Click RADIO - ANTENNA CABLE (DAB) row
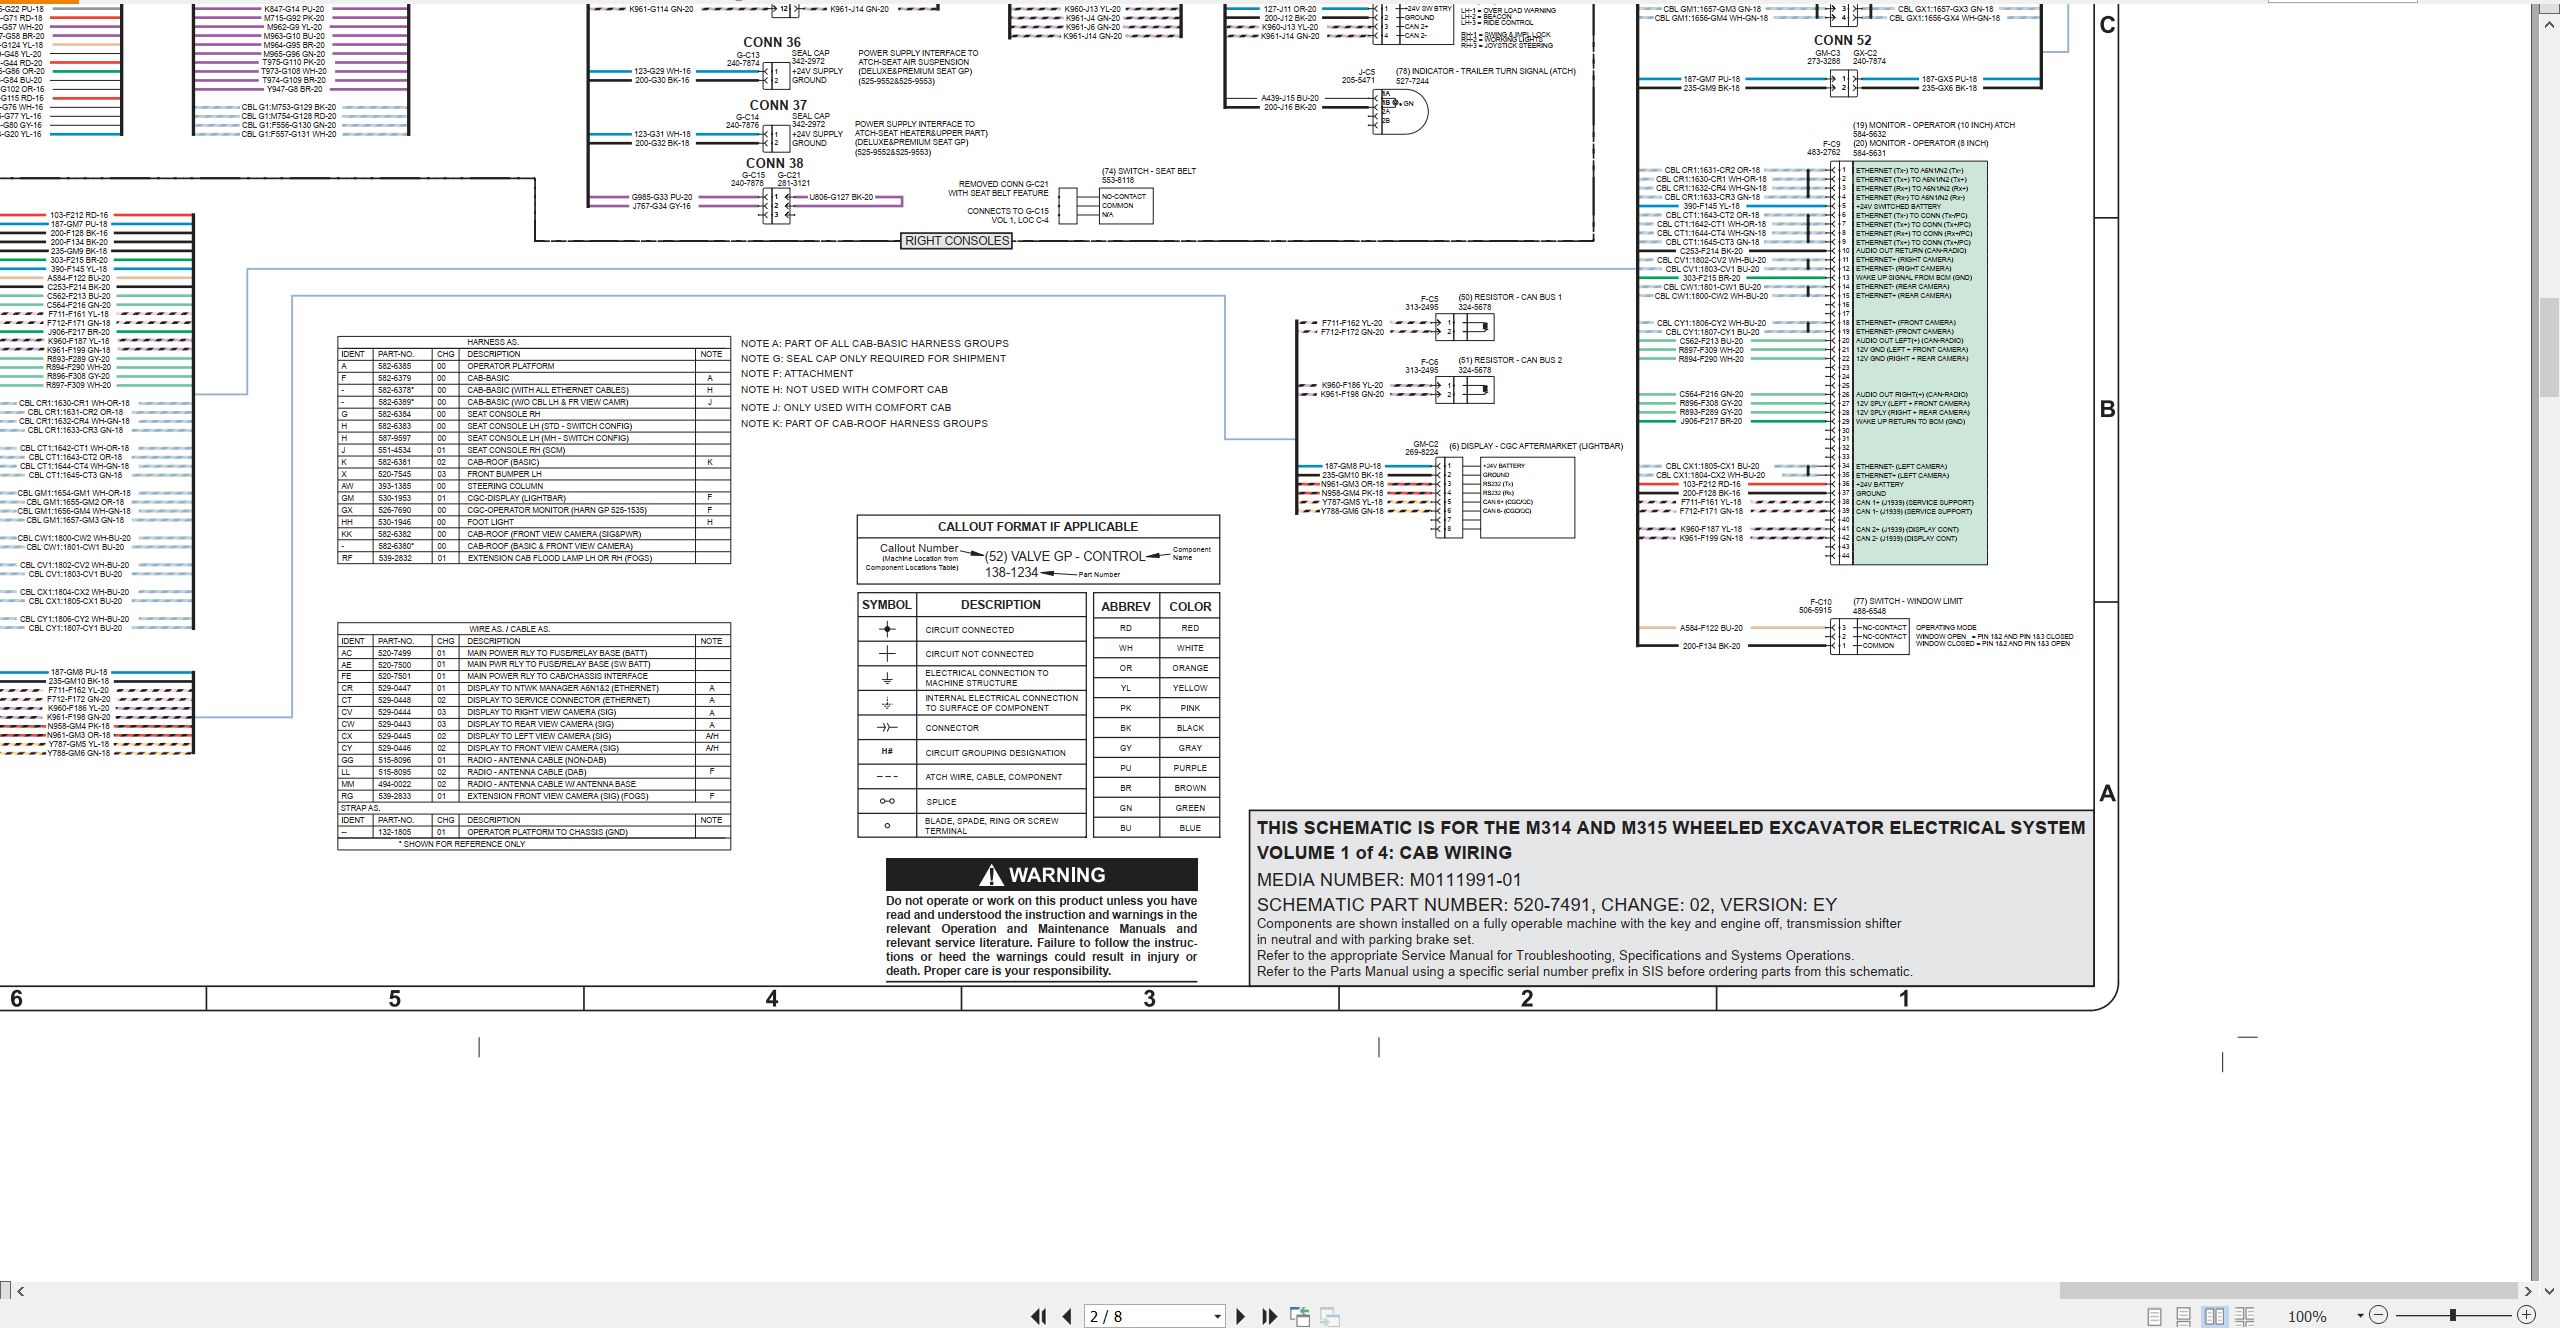 click(534, 772)
